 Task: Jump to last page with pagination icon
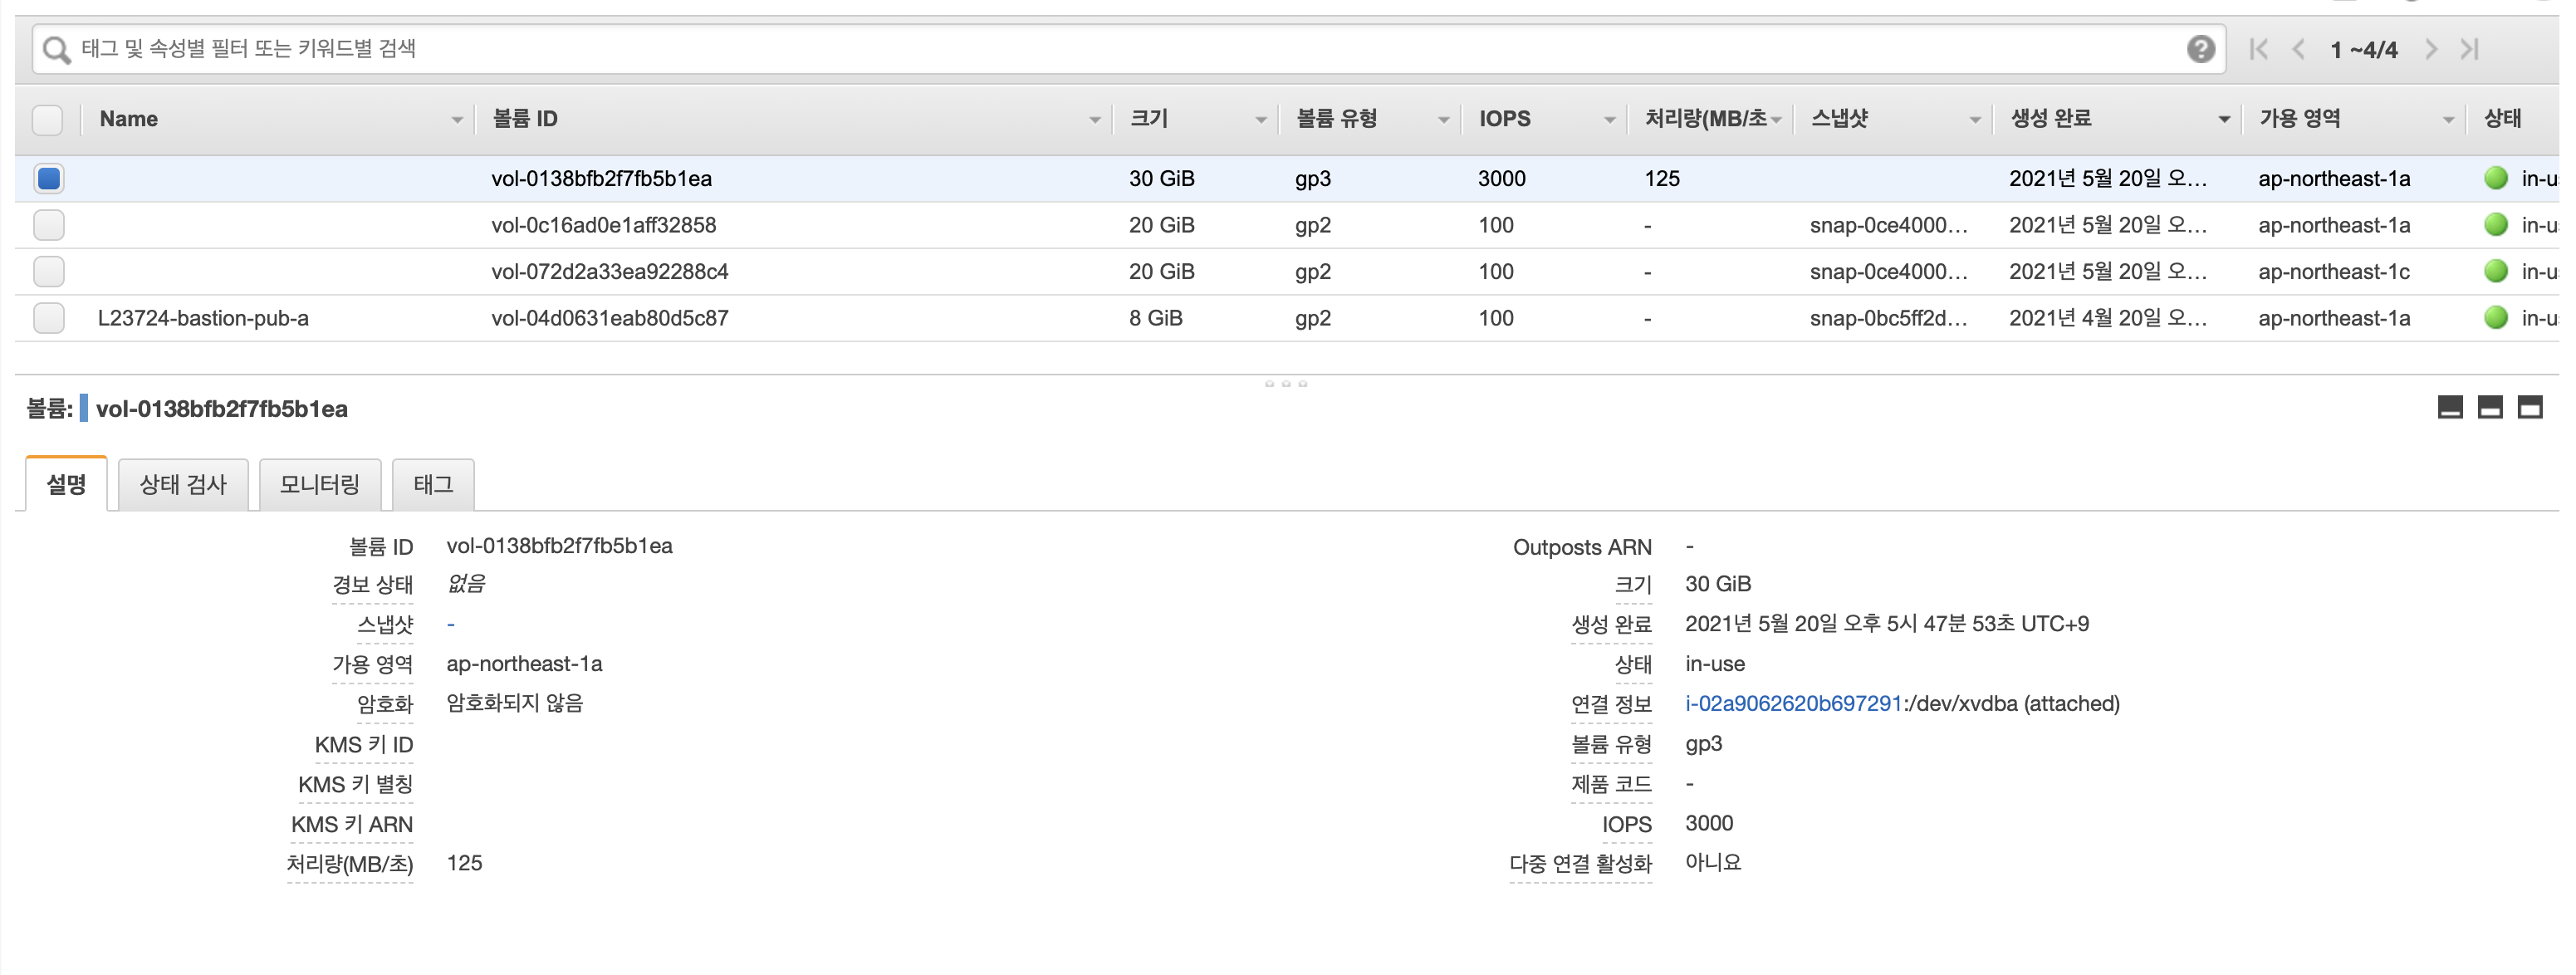click(2471, 48)
